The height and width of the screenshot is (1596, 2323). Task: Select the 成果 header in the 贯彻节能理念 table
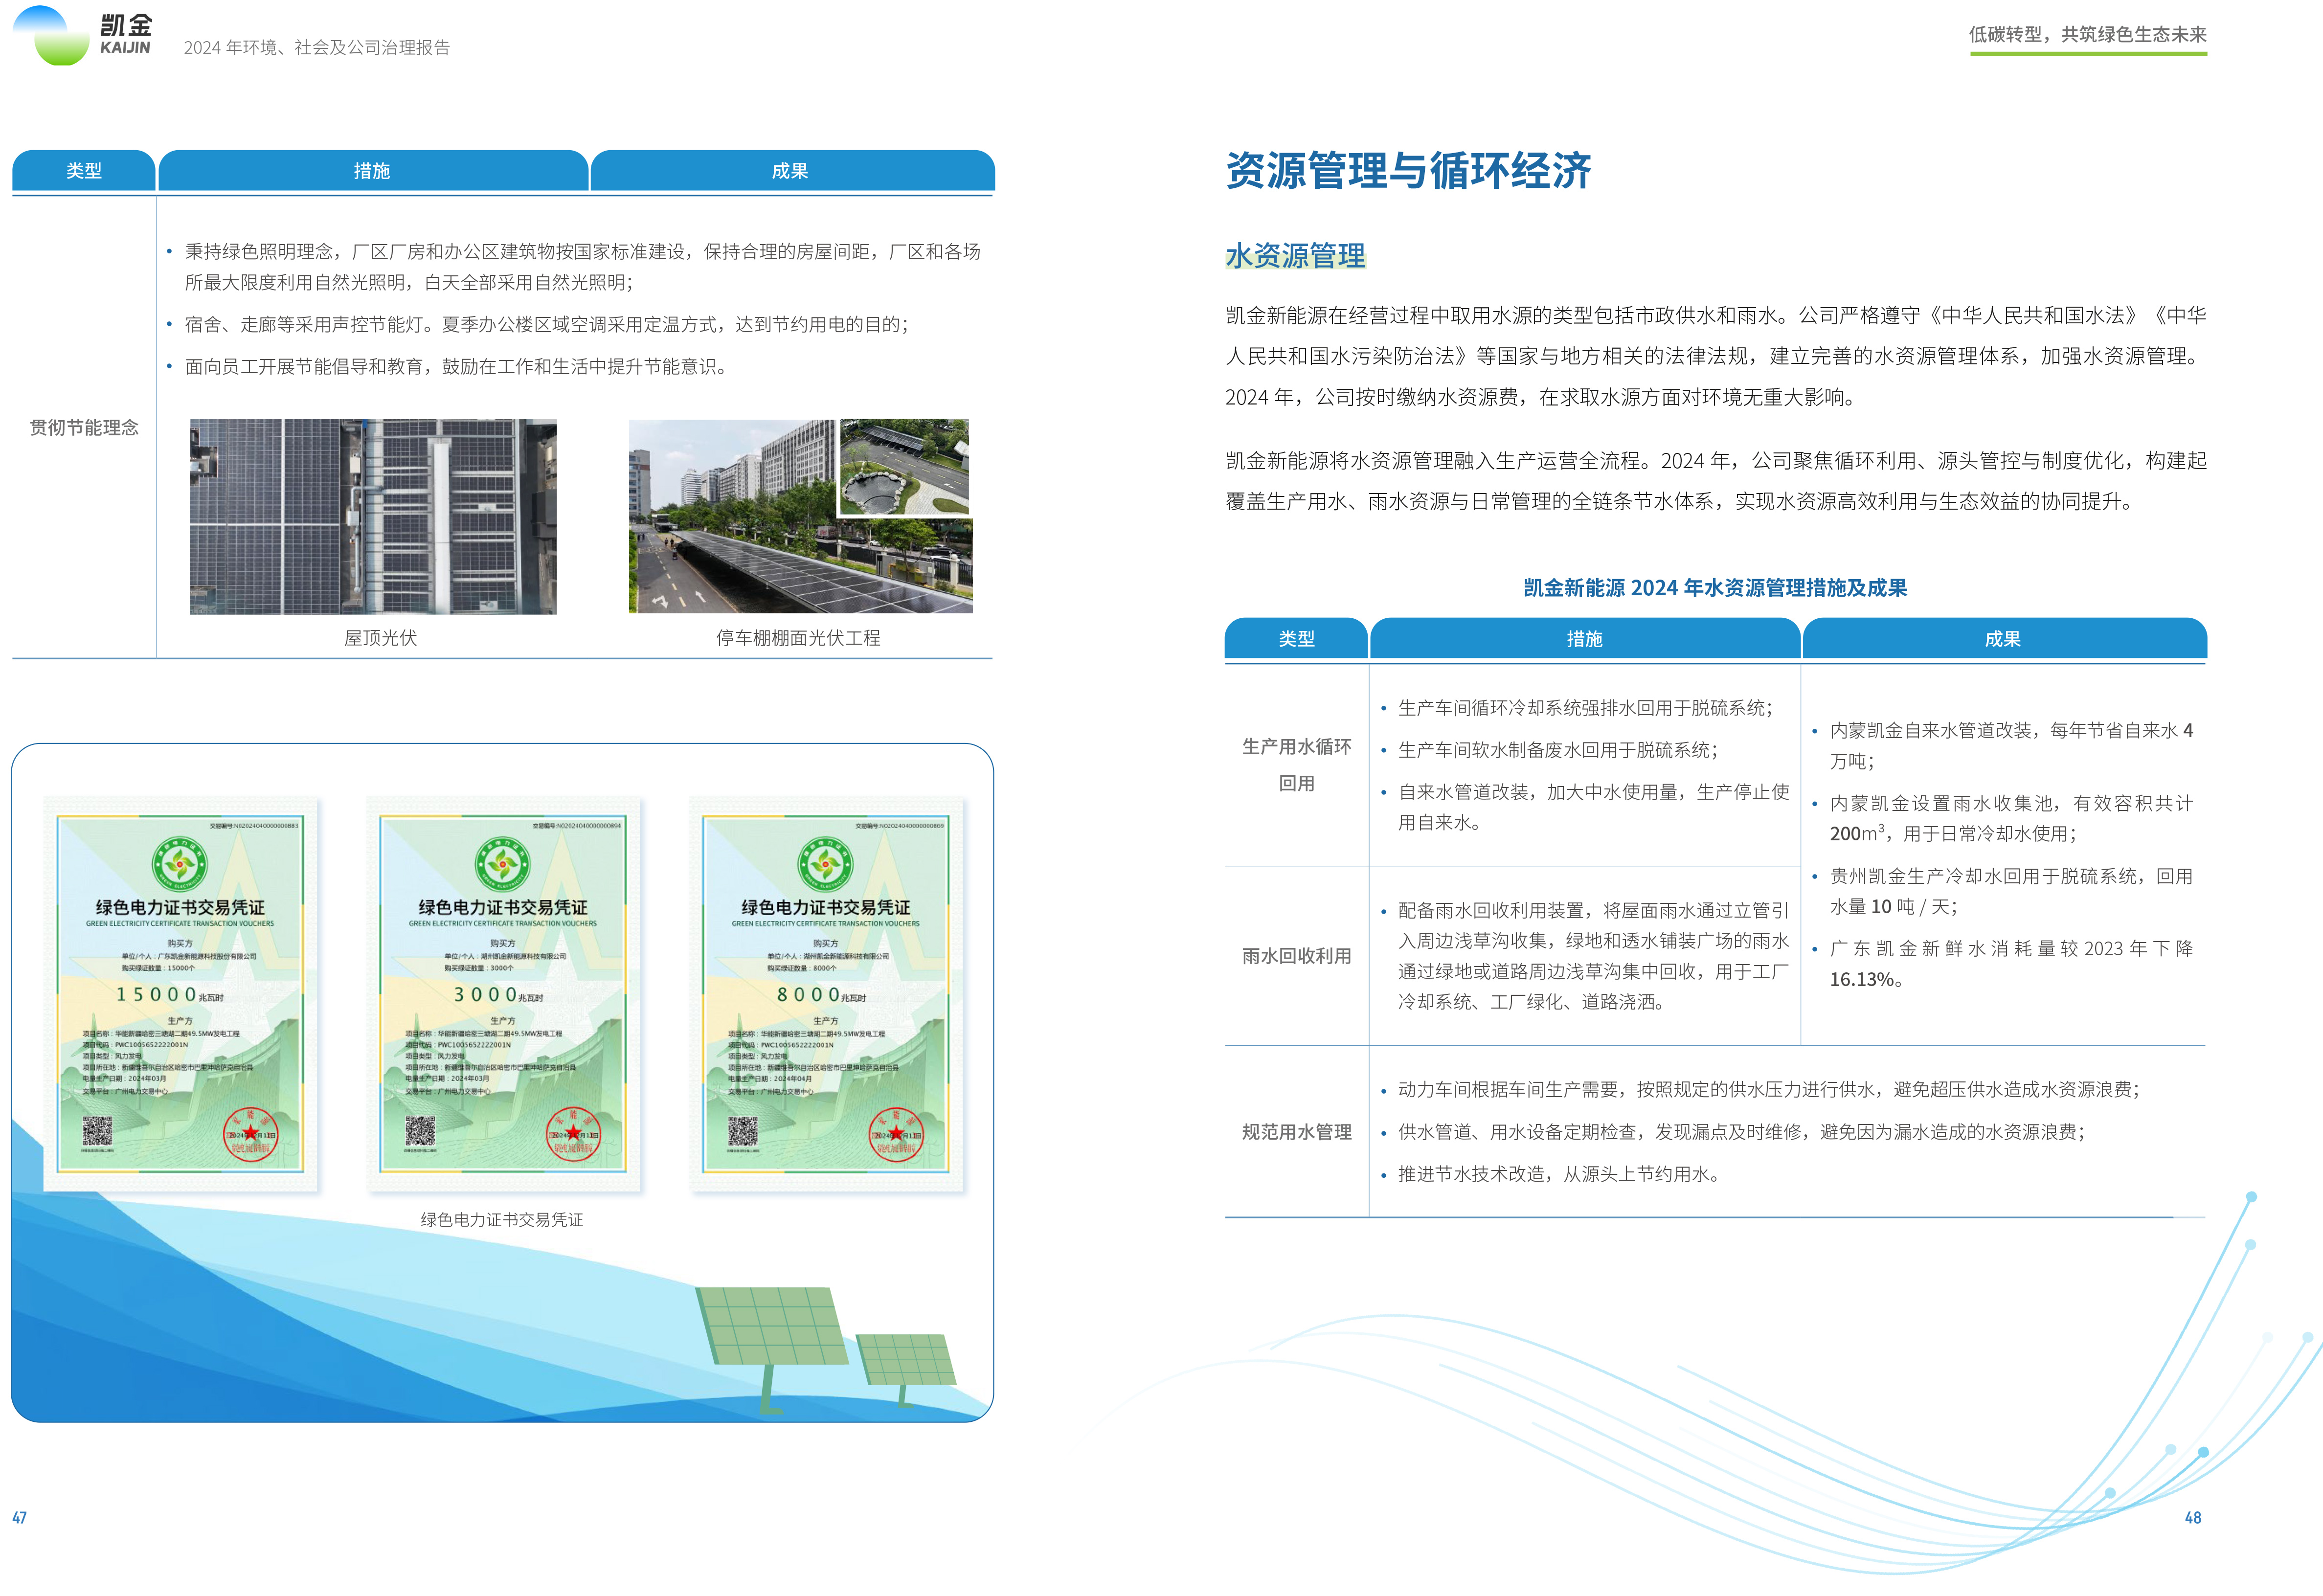(791, 171)
